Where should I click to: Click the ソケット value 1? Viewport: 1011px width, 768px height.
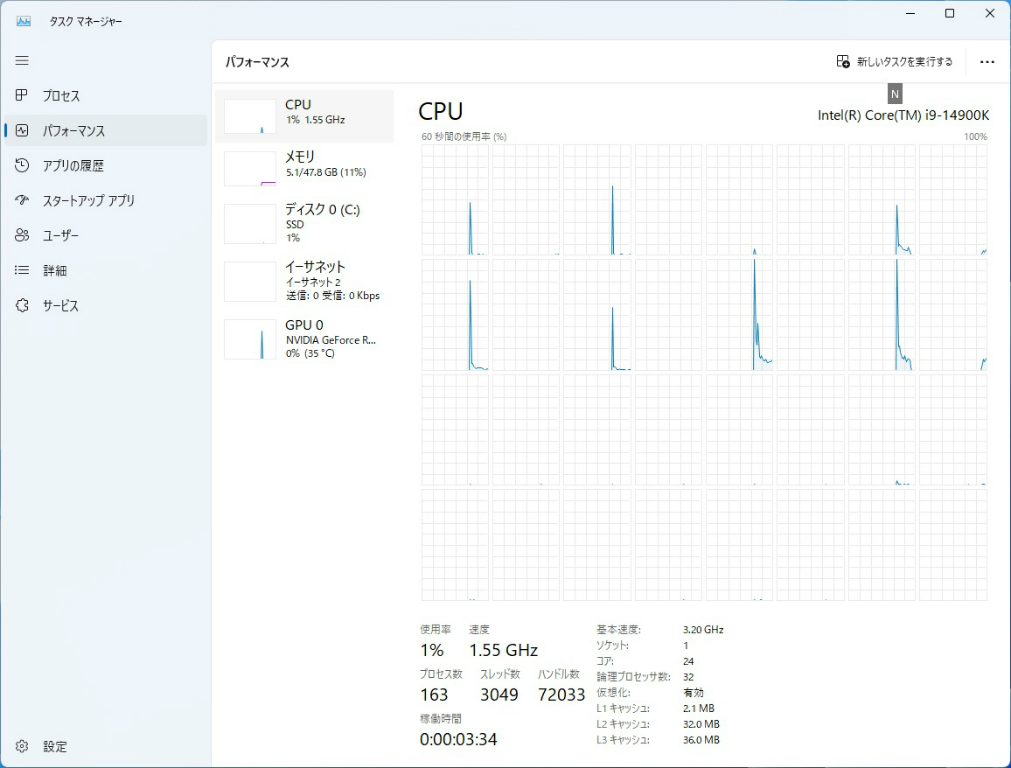686,645
